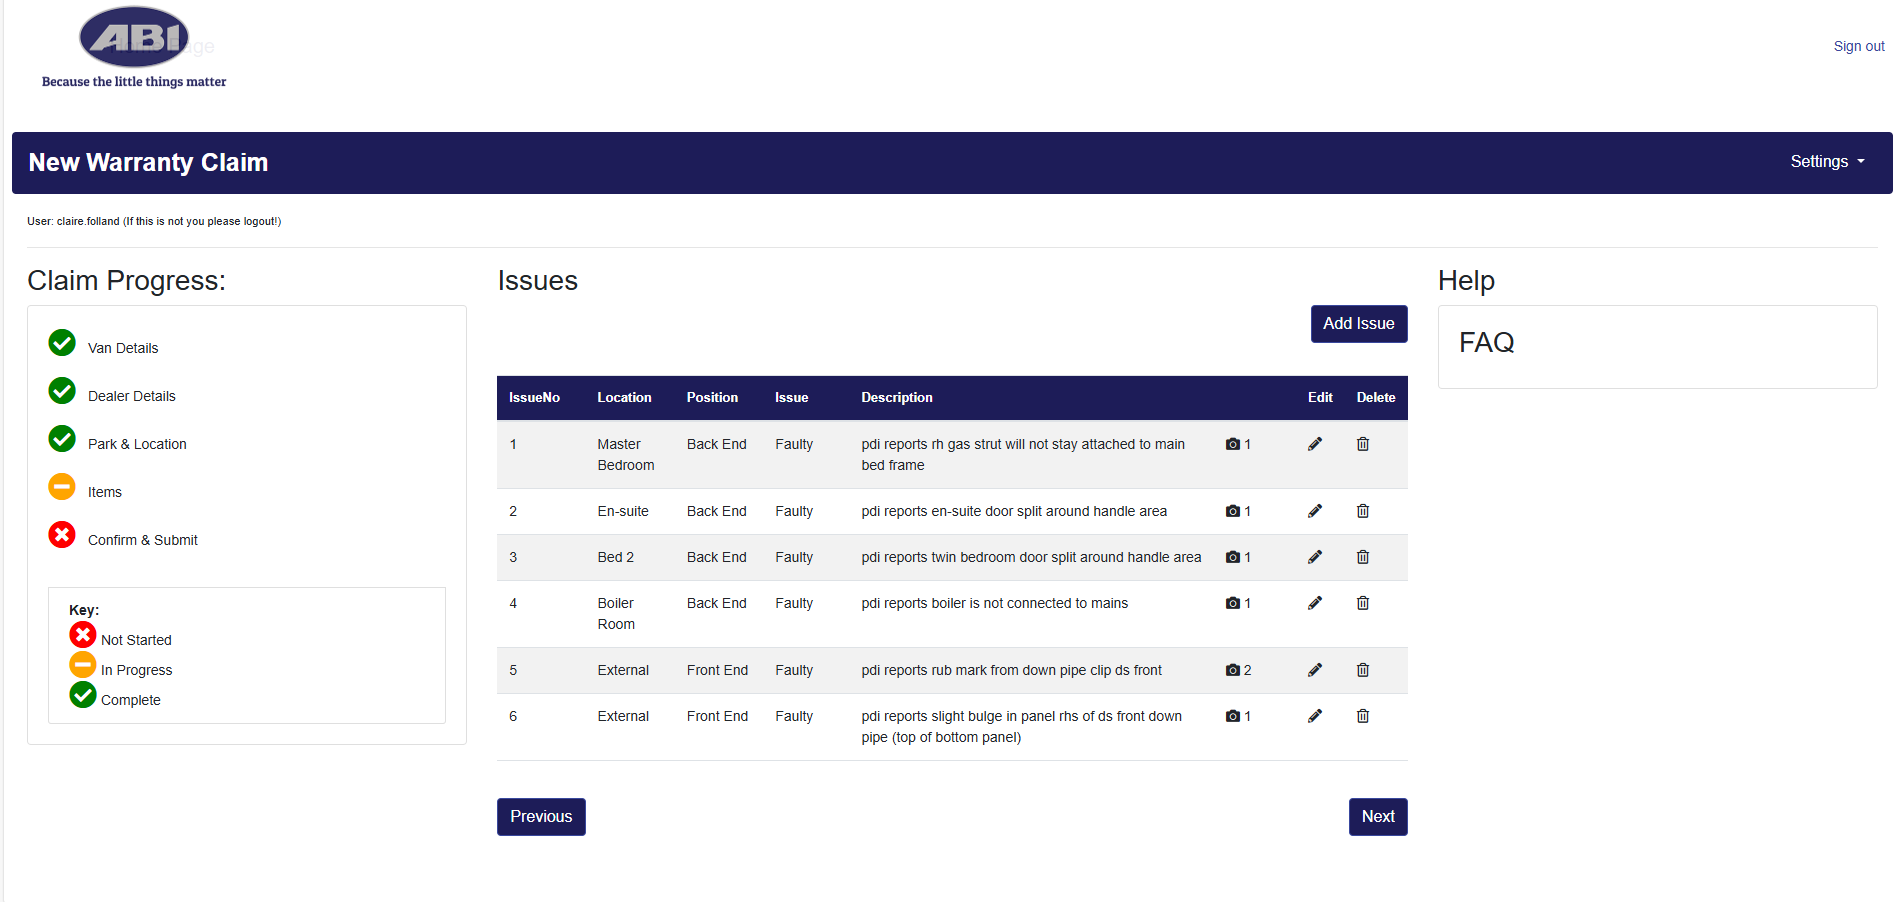Click the ABI logo at top left
The image size is (1899, 902).
click(x=134, y=38)
